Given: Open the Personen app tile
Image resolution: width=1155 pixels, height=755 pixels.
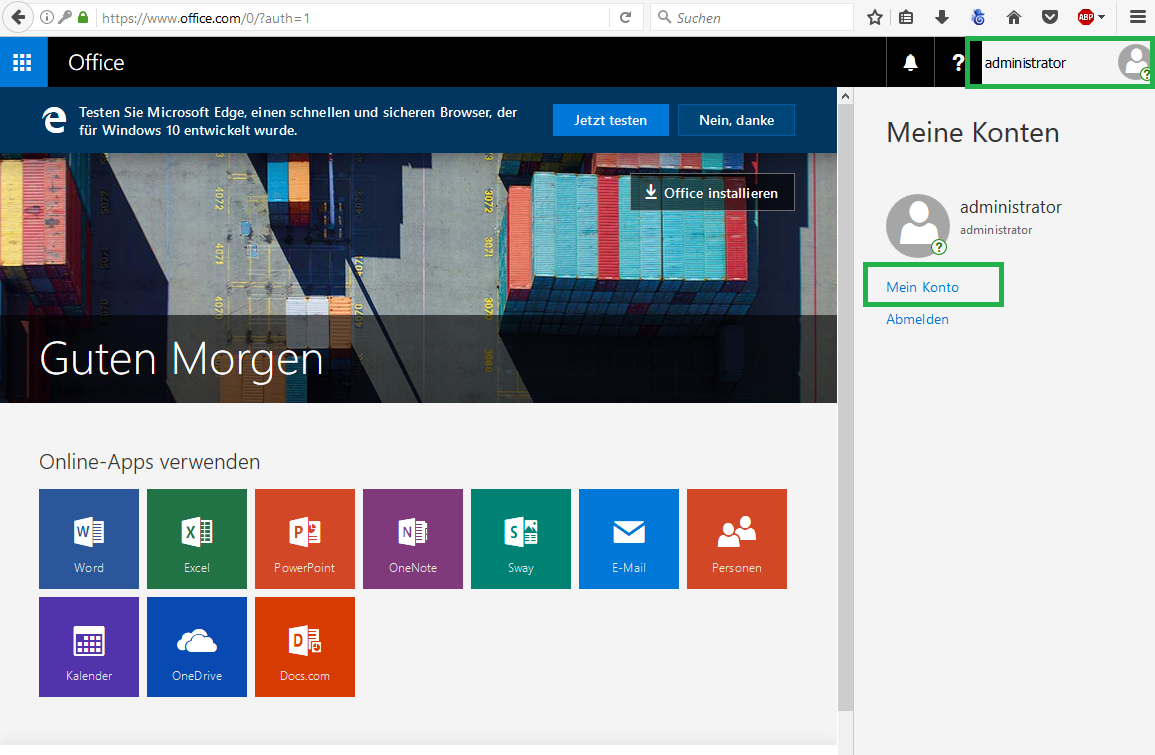Looking at the screenshot, I should click(x=737, y=539).
